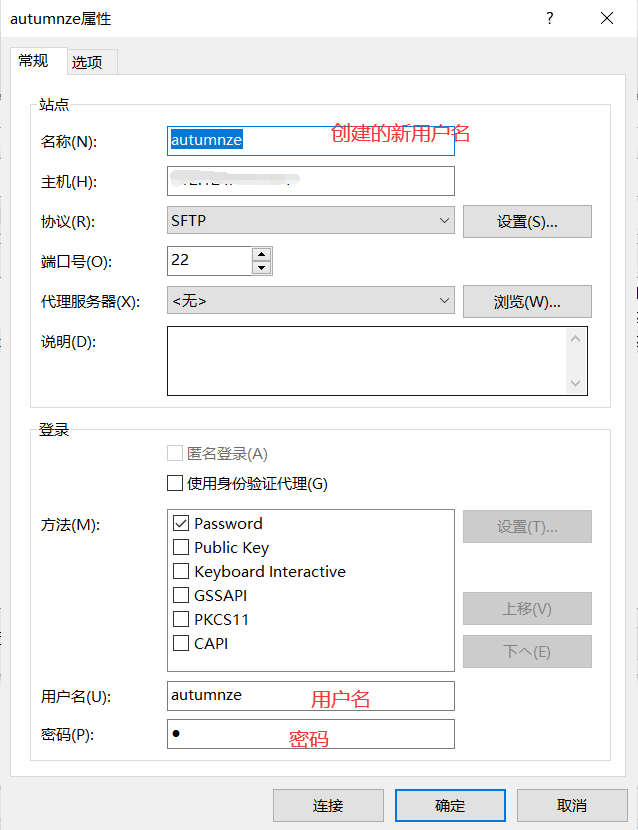Viewport: 638px width, 830px height.
Task: Click the 连接 (Connect) button
Action: 328,805
